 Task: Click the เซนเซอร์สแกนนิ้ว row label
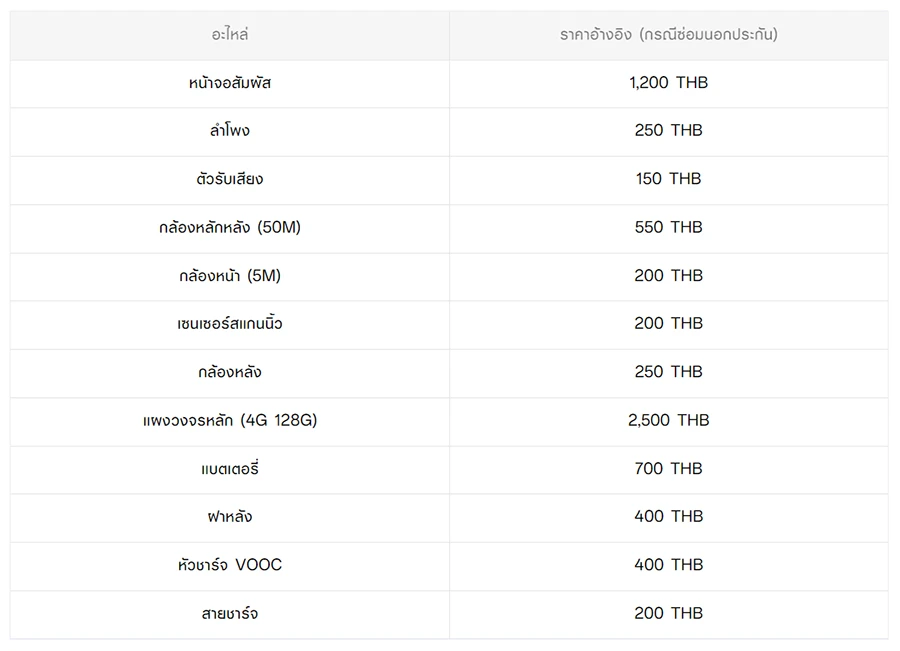[230, 324]
